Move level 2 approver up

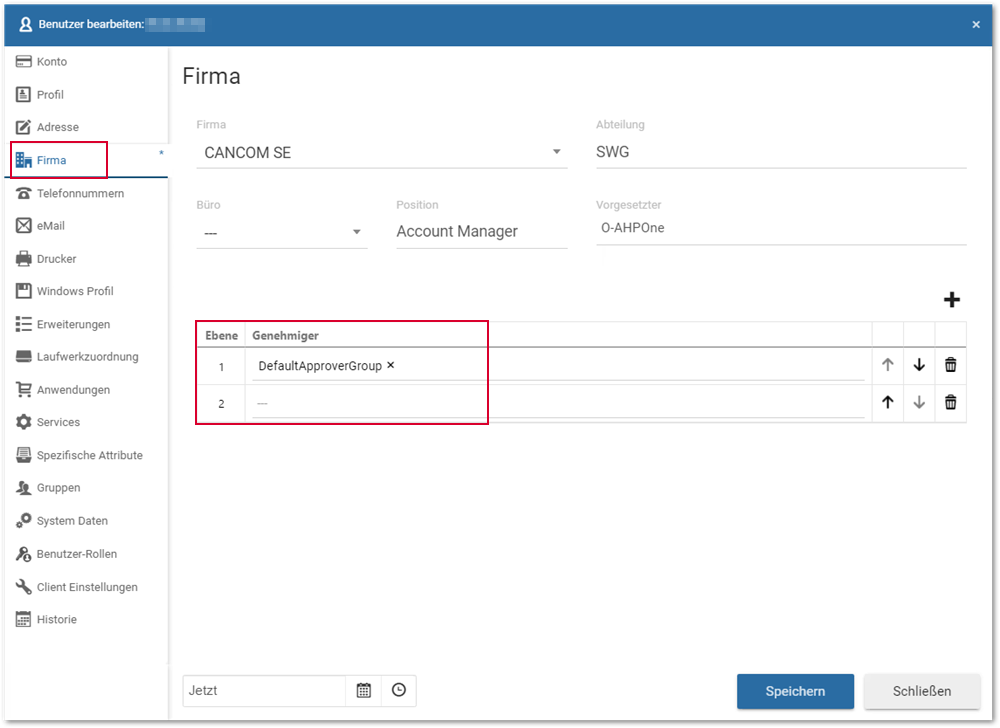888,402
